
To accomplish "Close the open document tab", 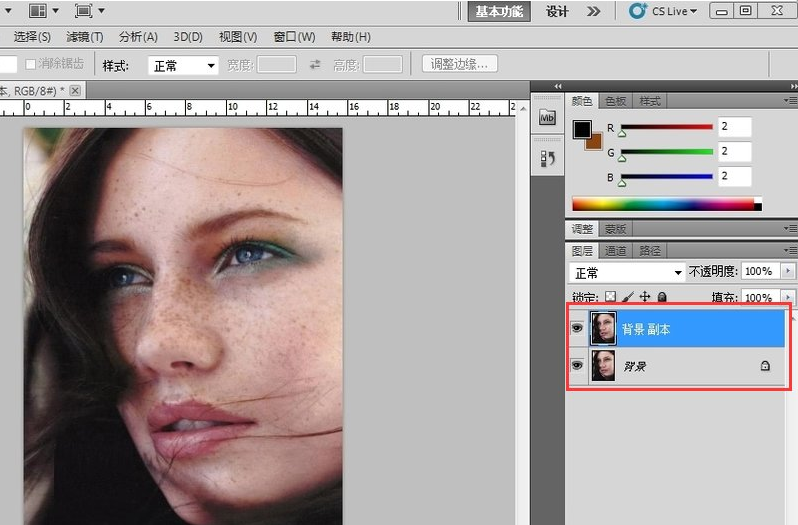I will coord(75,90).
